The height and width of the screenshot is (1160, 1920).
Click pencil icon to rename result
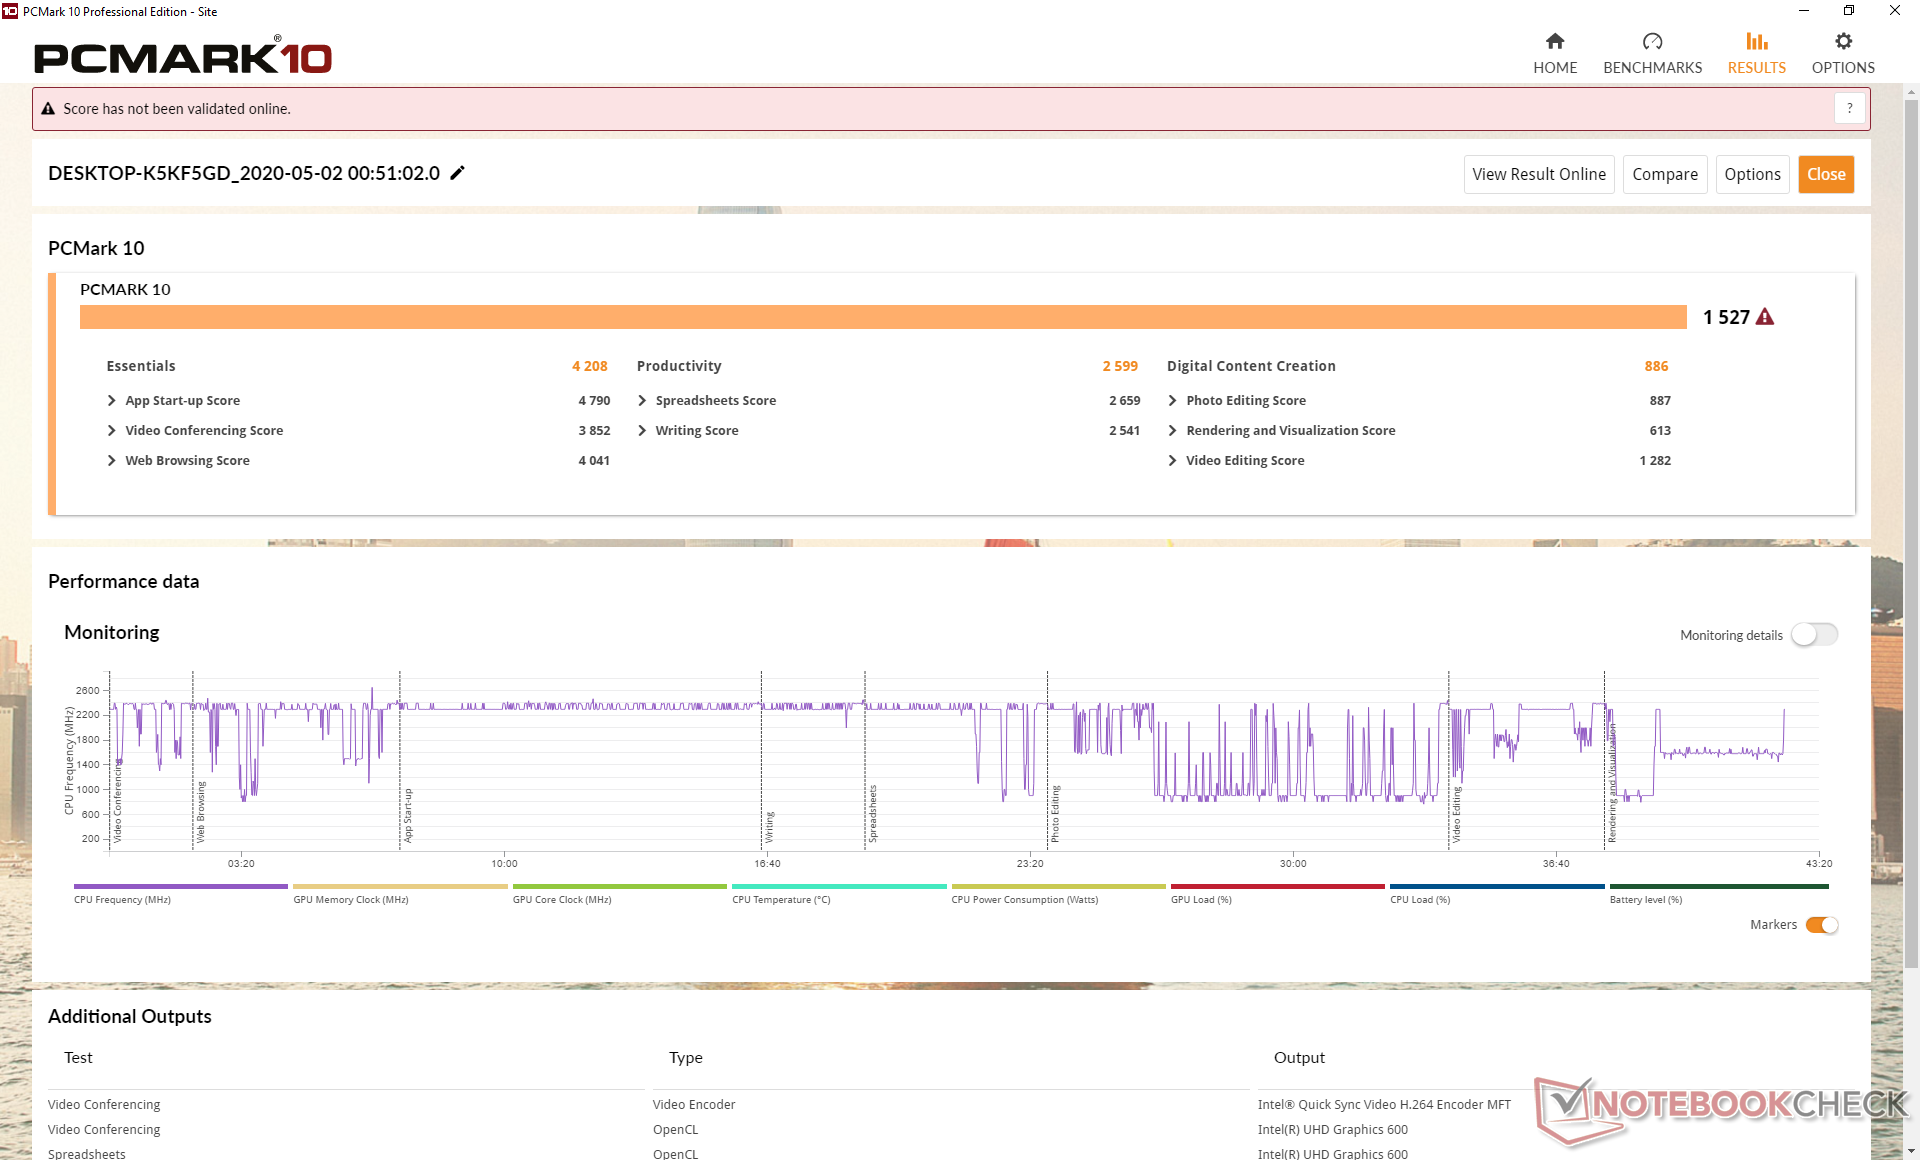(x=458, y=173)
